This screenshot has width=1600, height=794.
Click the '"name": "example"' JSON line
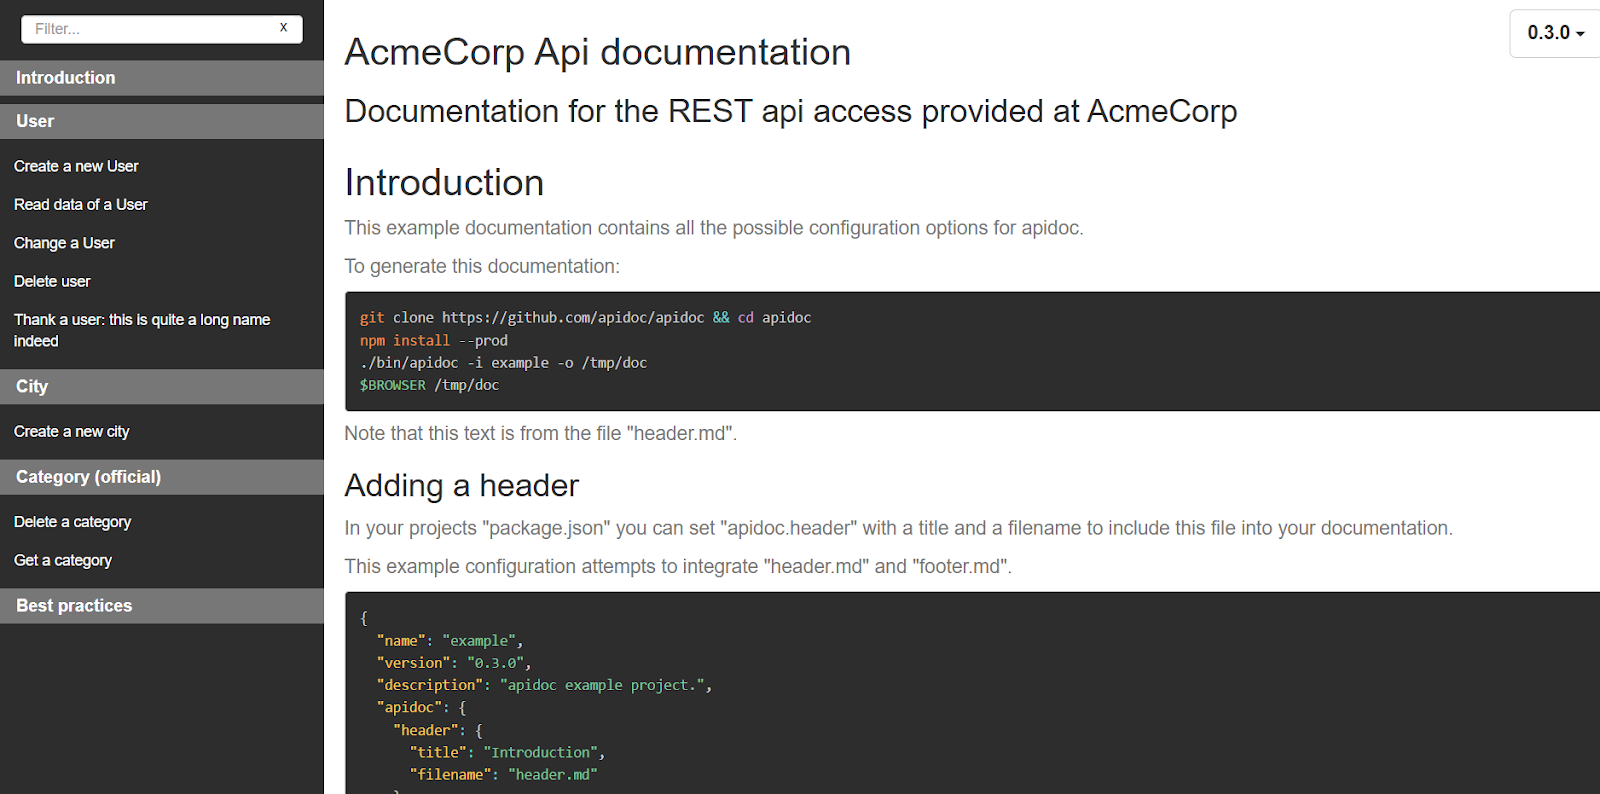[450, 641]
